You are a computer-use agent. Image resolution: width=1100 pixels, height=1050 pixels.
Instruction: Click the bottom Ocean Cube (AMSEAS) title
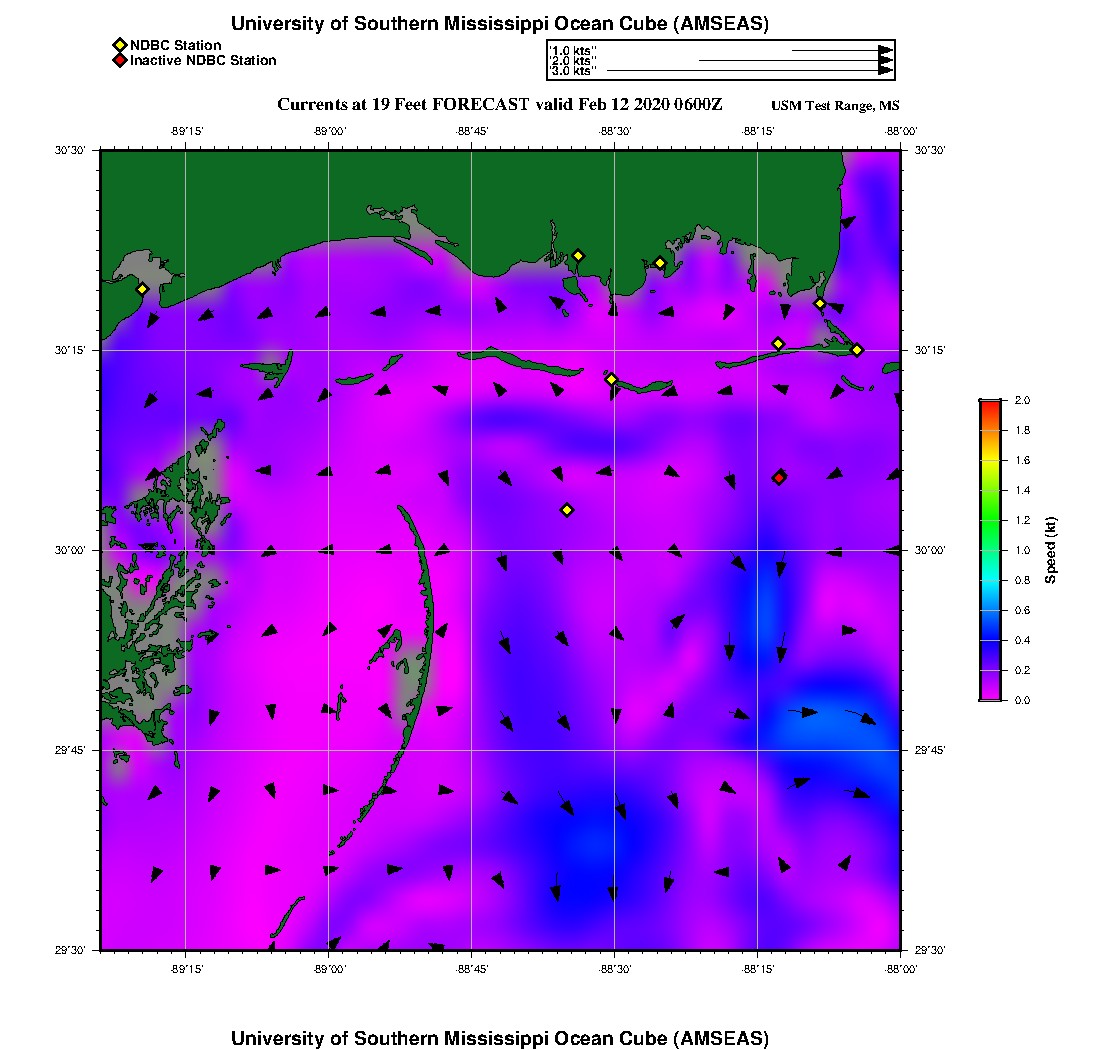(x=500, y=1037)
